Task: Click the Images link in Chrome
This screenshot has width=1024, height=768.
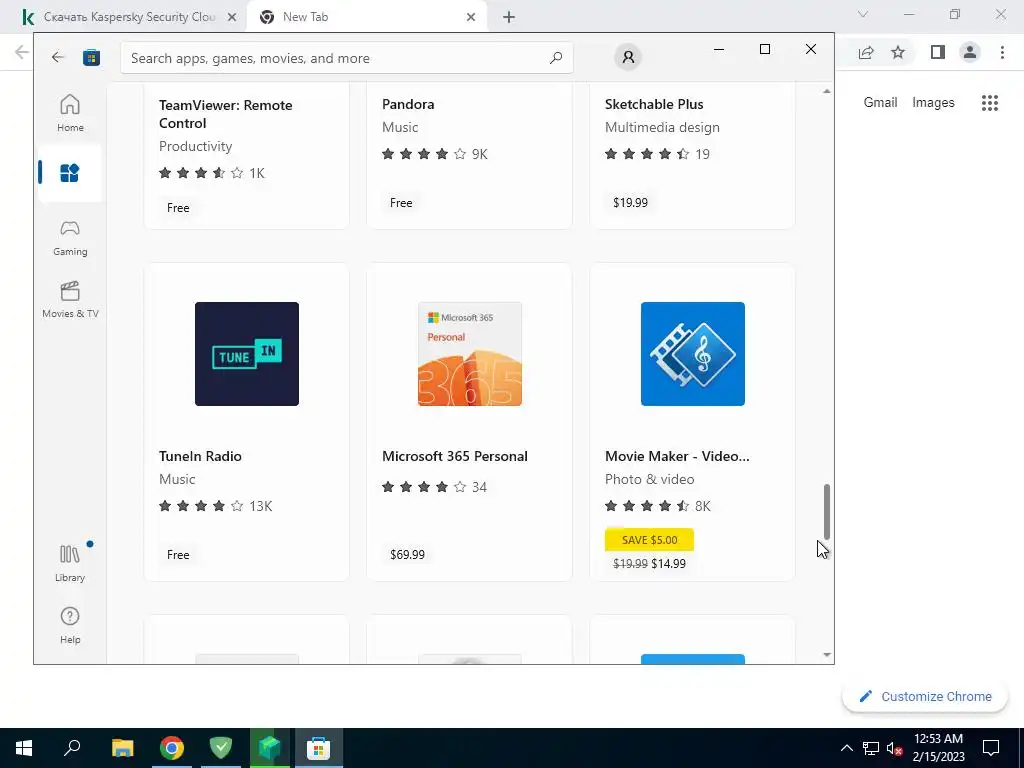Action: tap(933, 103)
